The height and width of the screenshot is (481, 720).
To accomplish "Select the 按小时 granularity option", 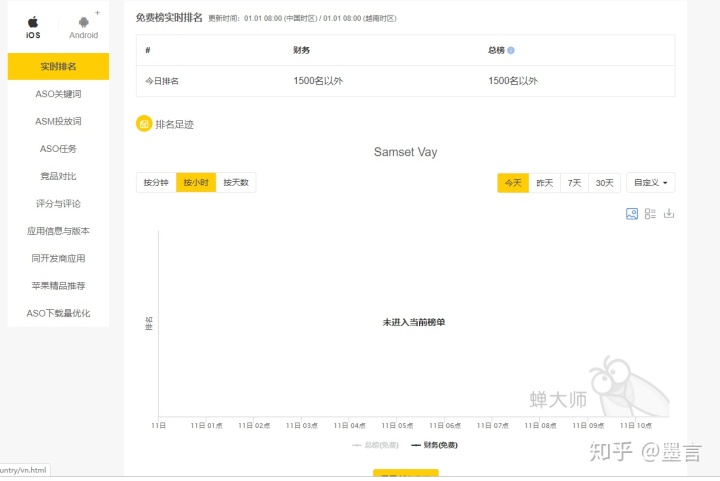I will tap(196, 182).
